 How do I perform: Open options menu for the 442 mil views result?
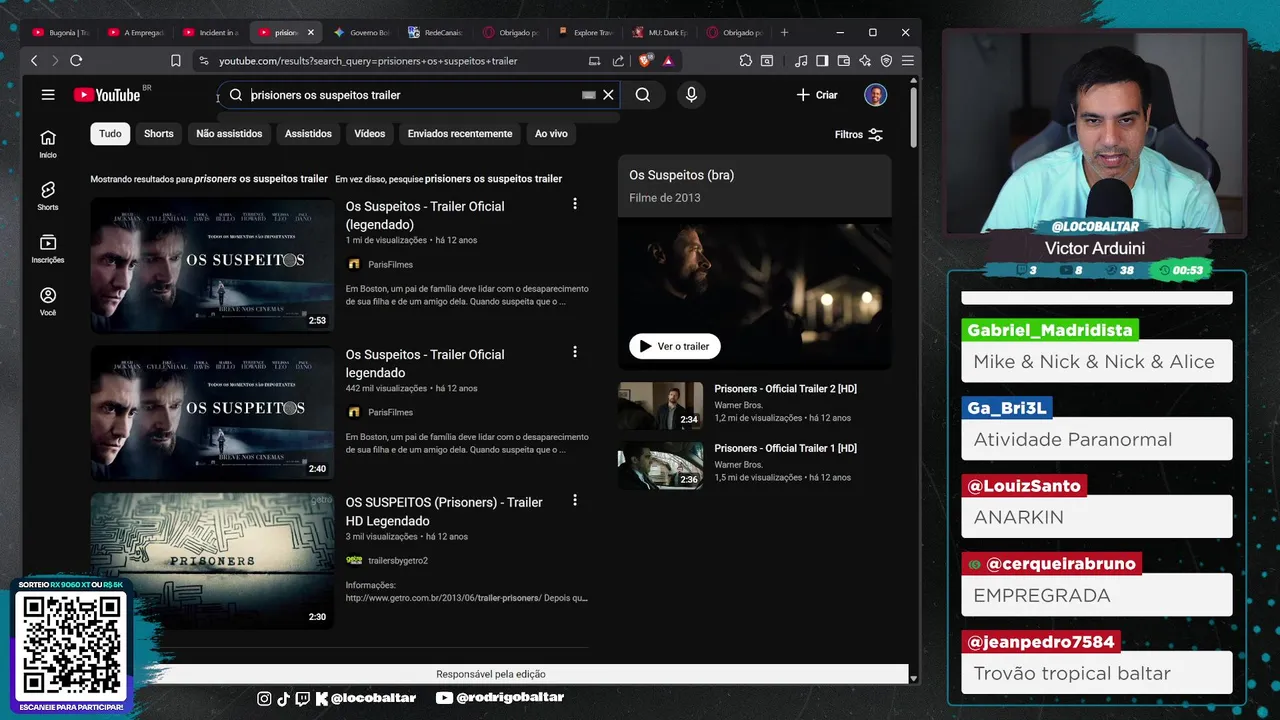(x=575, y=352)
